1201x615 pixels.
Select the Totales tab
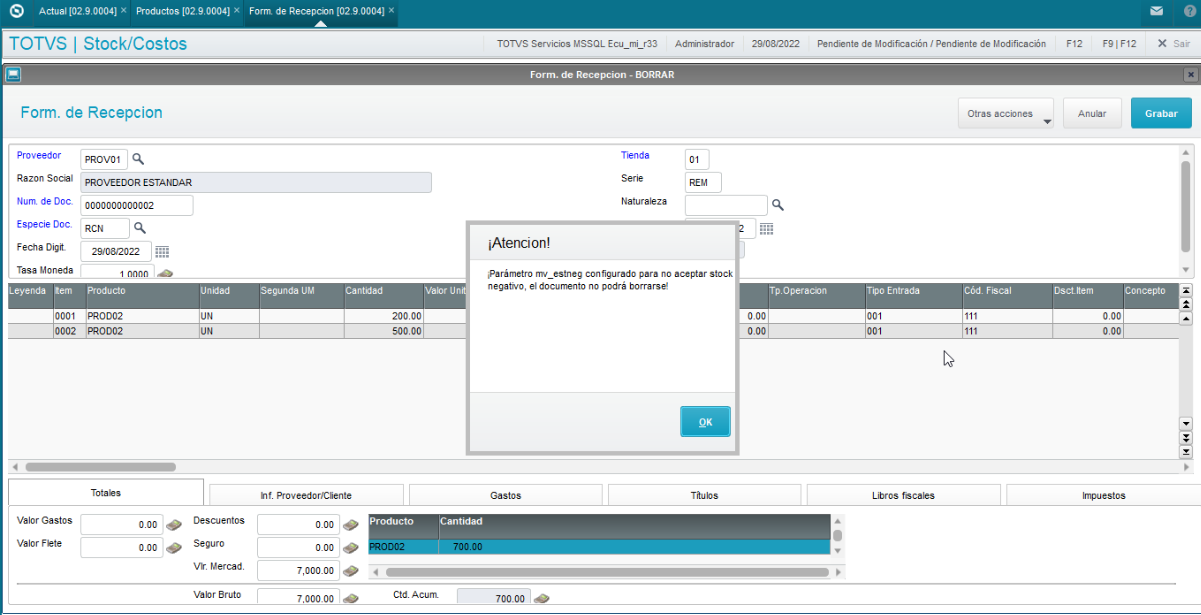click(106, 493)
